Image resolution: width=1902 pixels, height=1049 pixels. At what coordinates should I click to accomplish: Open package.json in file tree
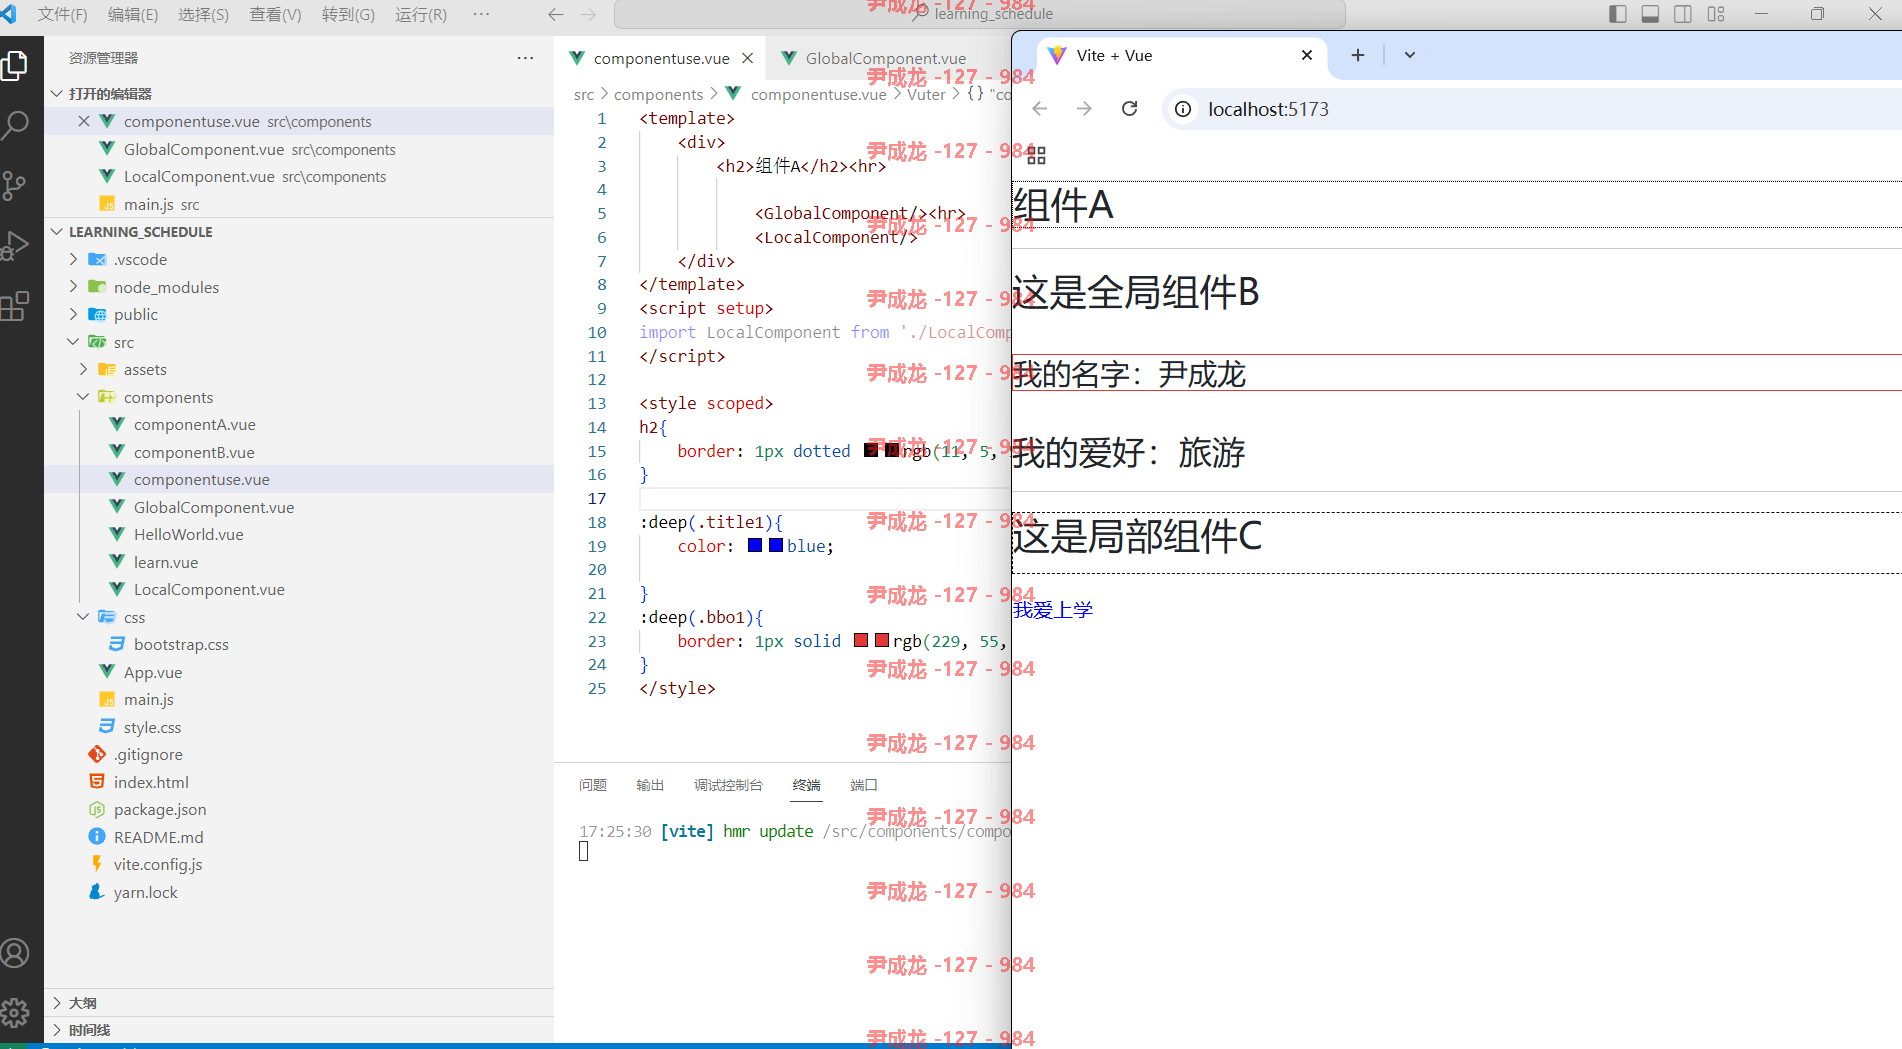[160, 809]
